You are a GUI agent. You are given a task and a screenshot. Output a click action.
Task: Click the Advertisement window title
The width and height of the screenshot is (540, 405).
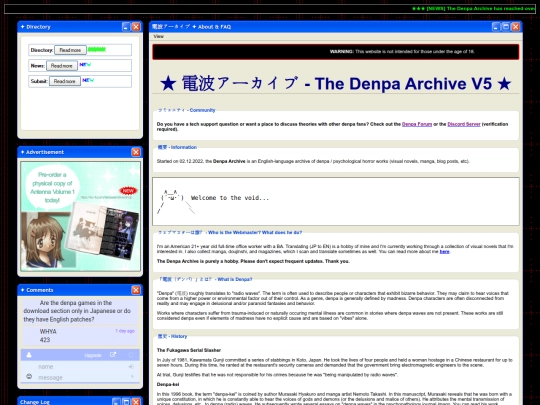click(45, 152)
